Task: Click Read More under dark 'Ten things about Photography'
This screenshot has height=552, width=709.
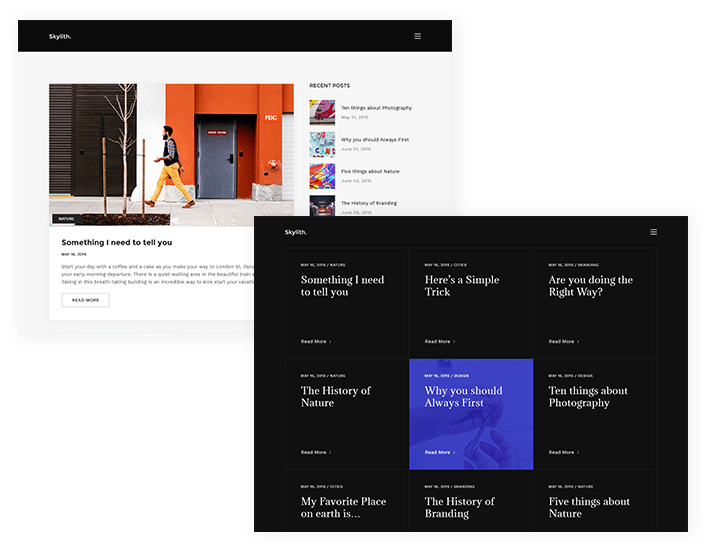Action: pyautogui.click(x=563, y=452)
